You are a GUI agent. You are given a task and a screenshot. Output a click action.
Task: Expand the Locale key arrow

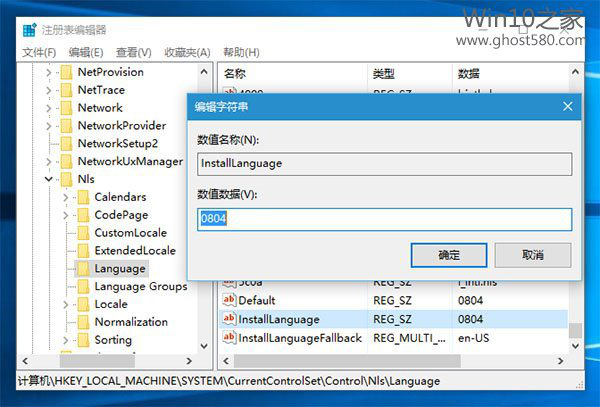66,304
